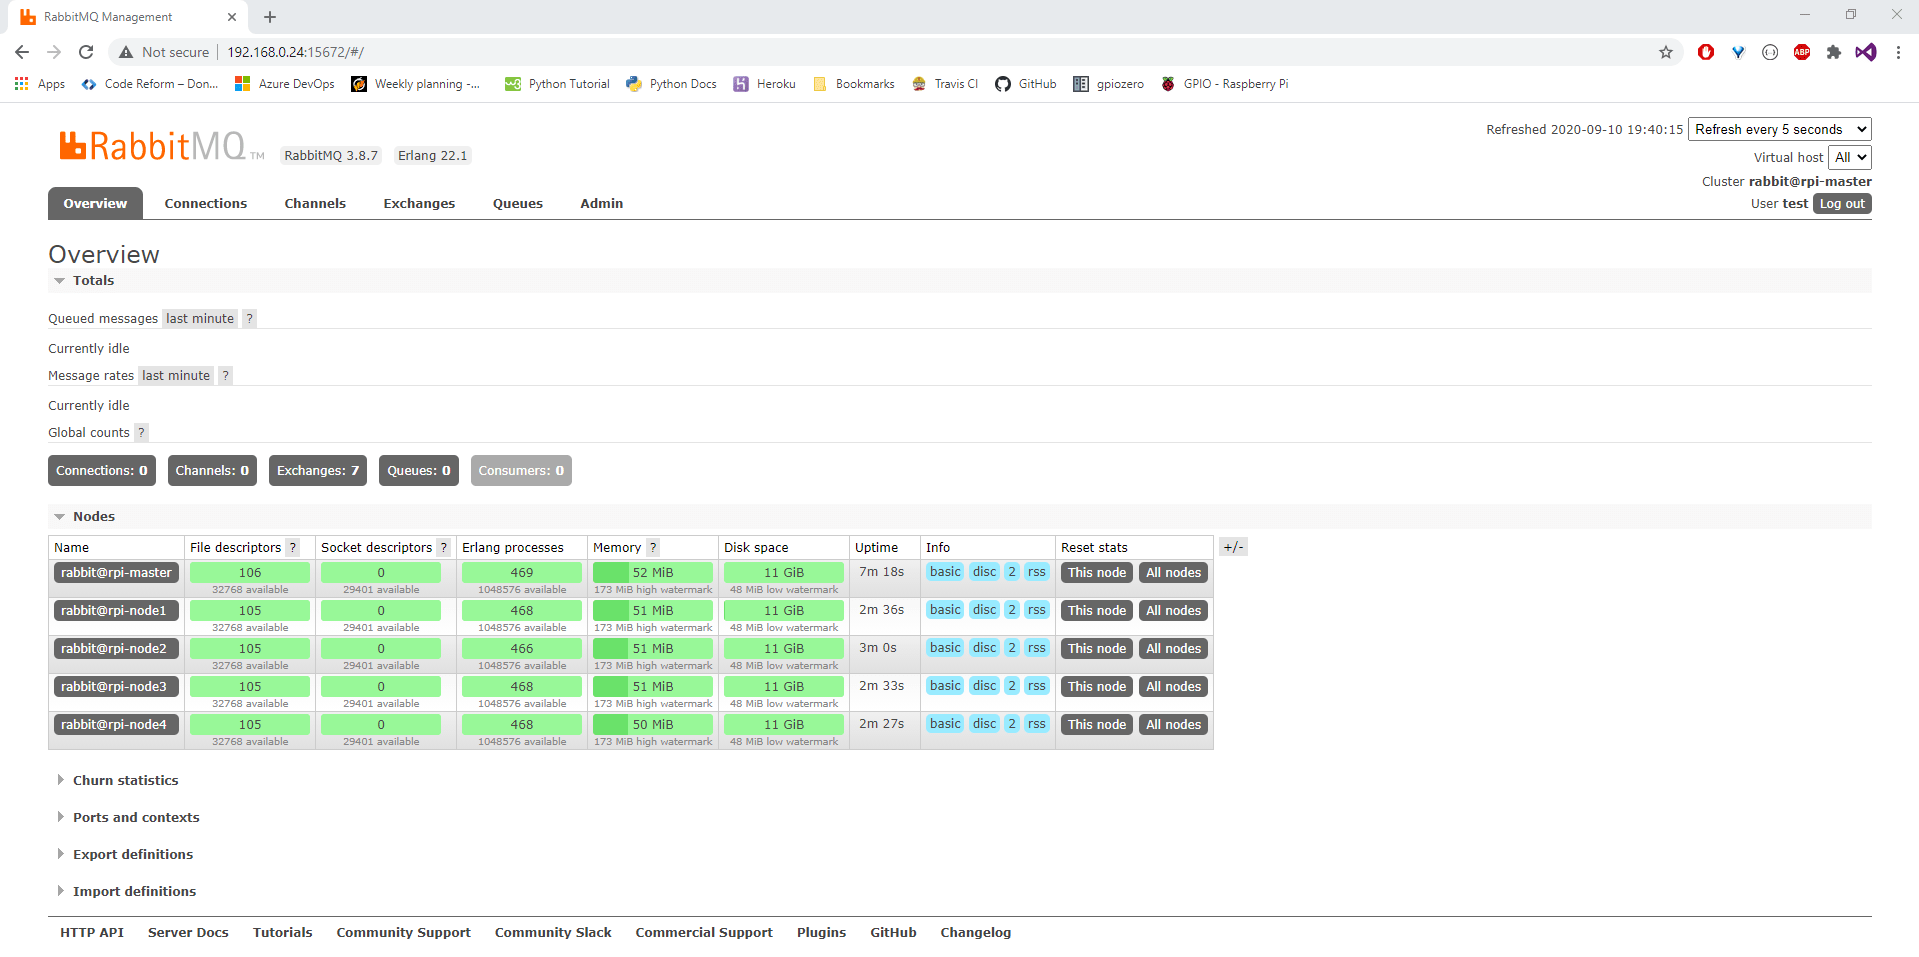The image size is (1919, 957).
Task: Select the Overview tab
Action: coord(95,204)
